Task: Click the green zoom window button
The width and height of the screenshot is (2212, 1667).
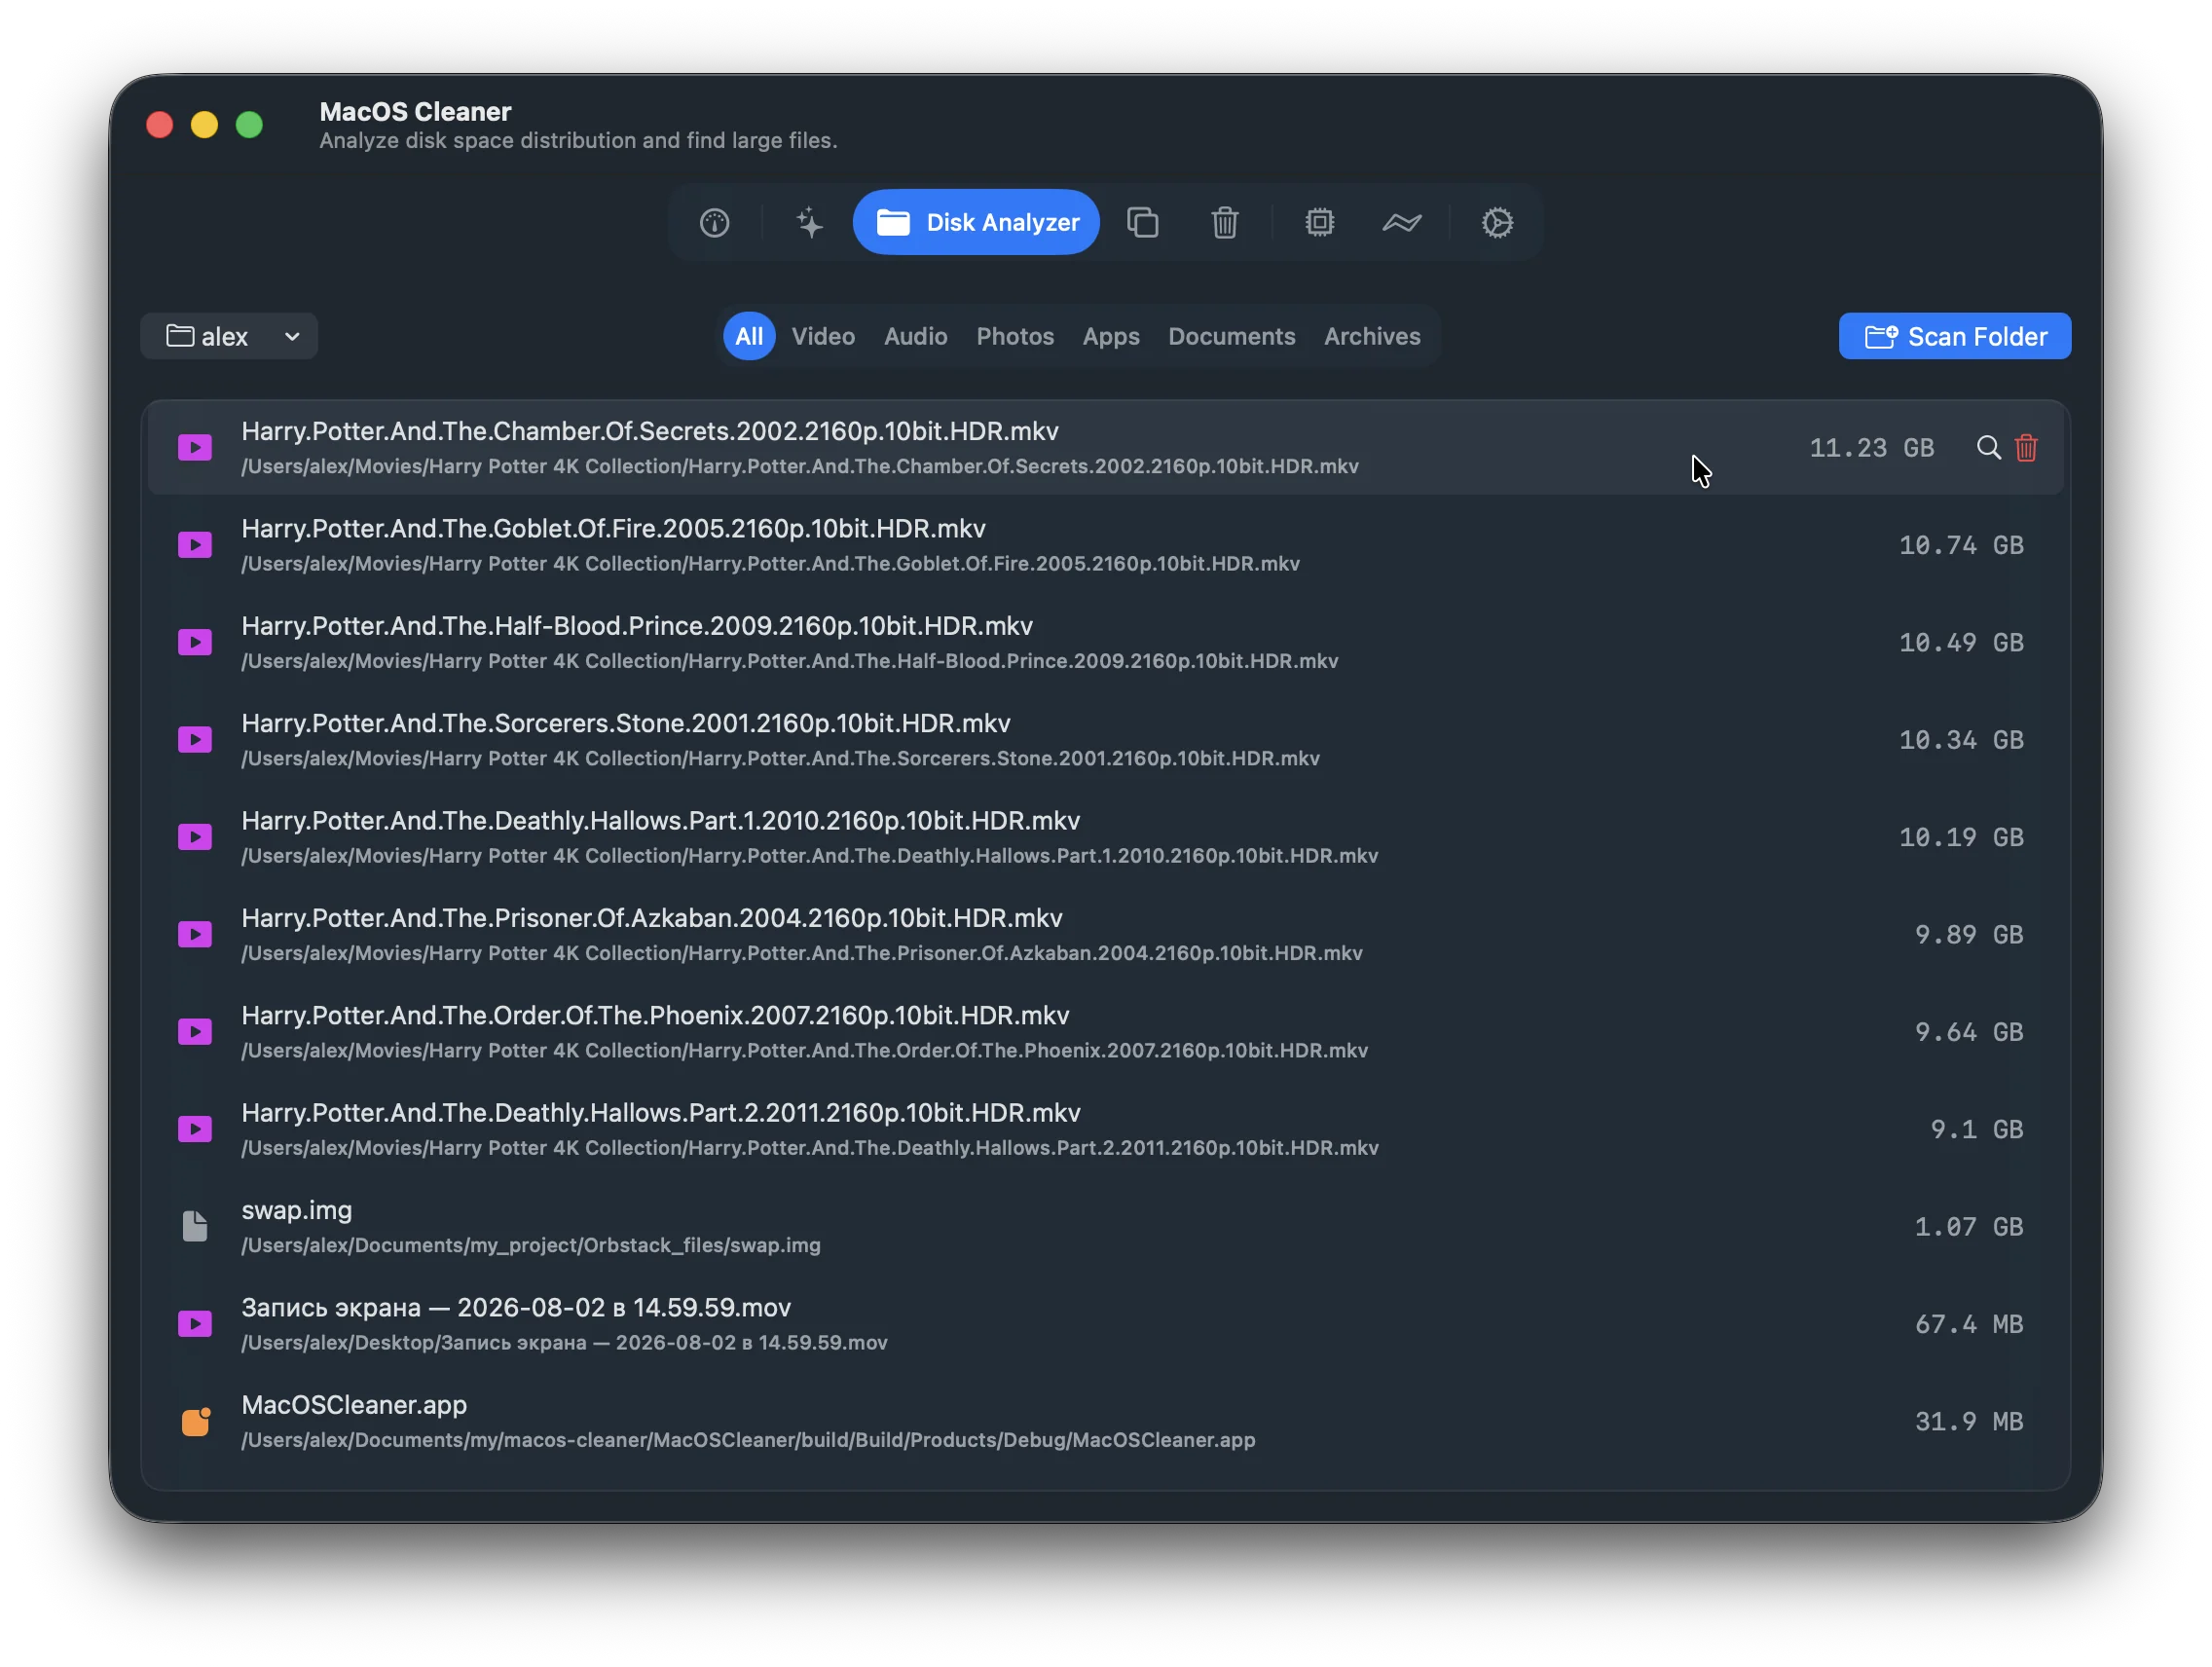Action: tap(249, 124)
